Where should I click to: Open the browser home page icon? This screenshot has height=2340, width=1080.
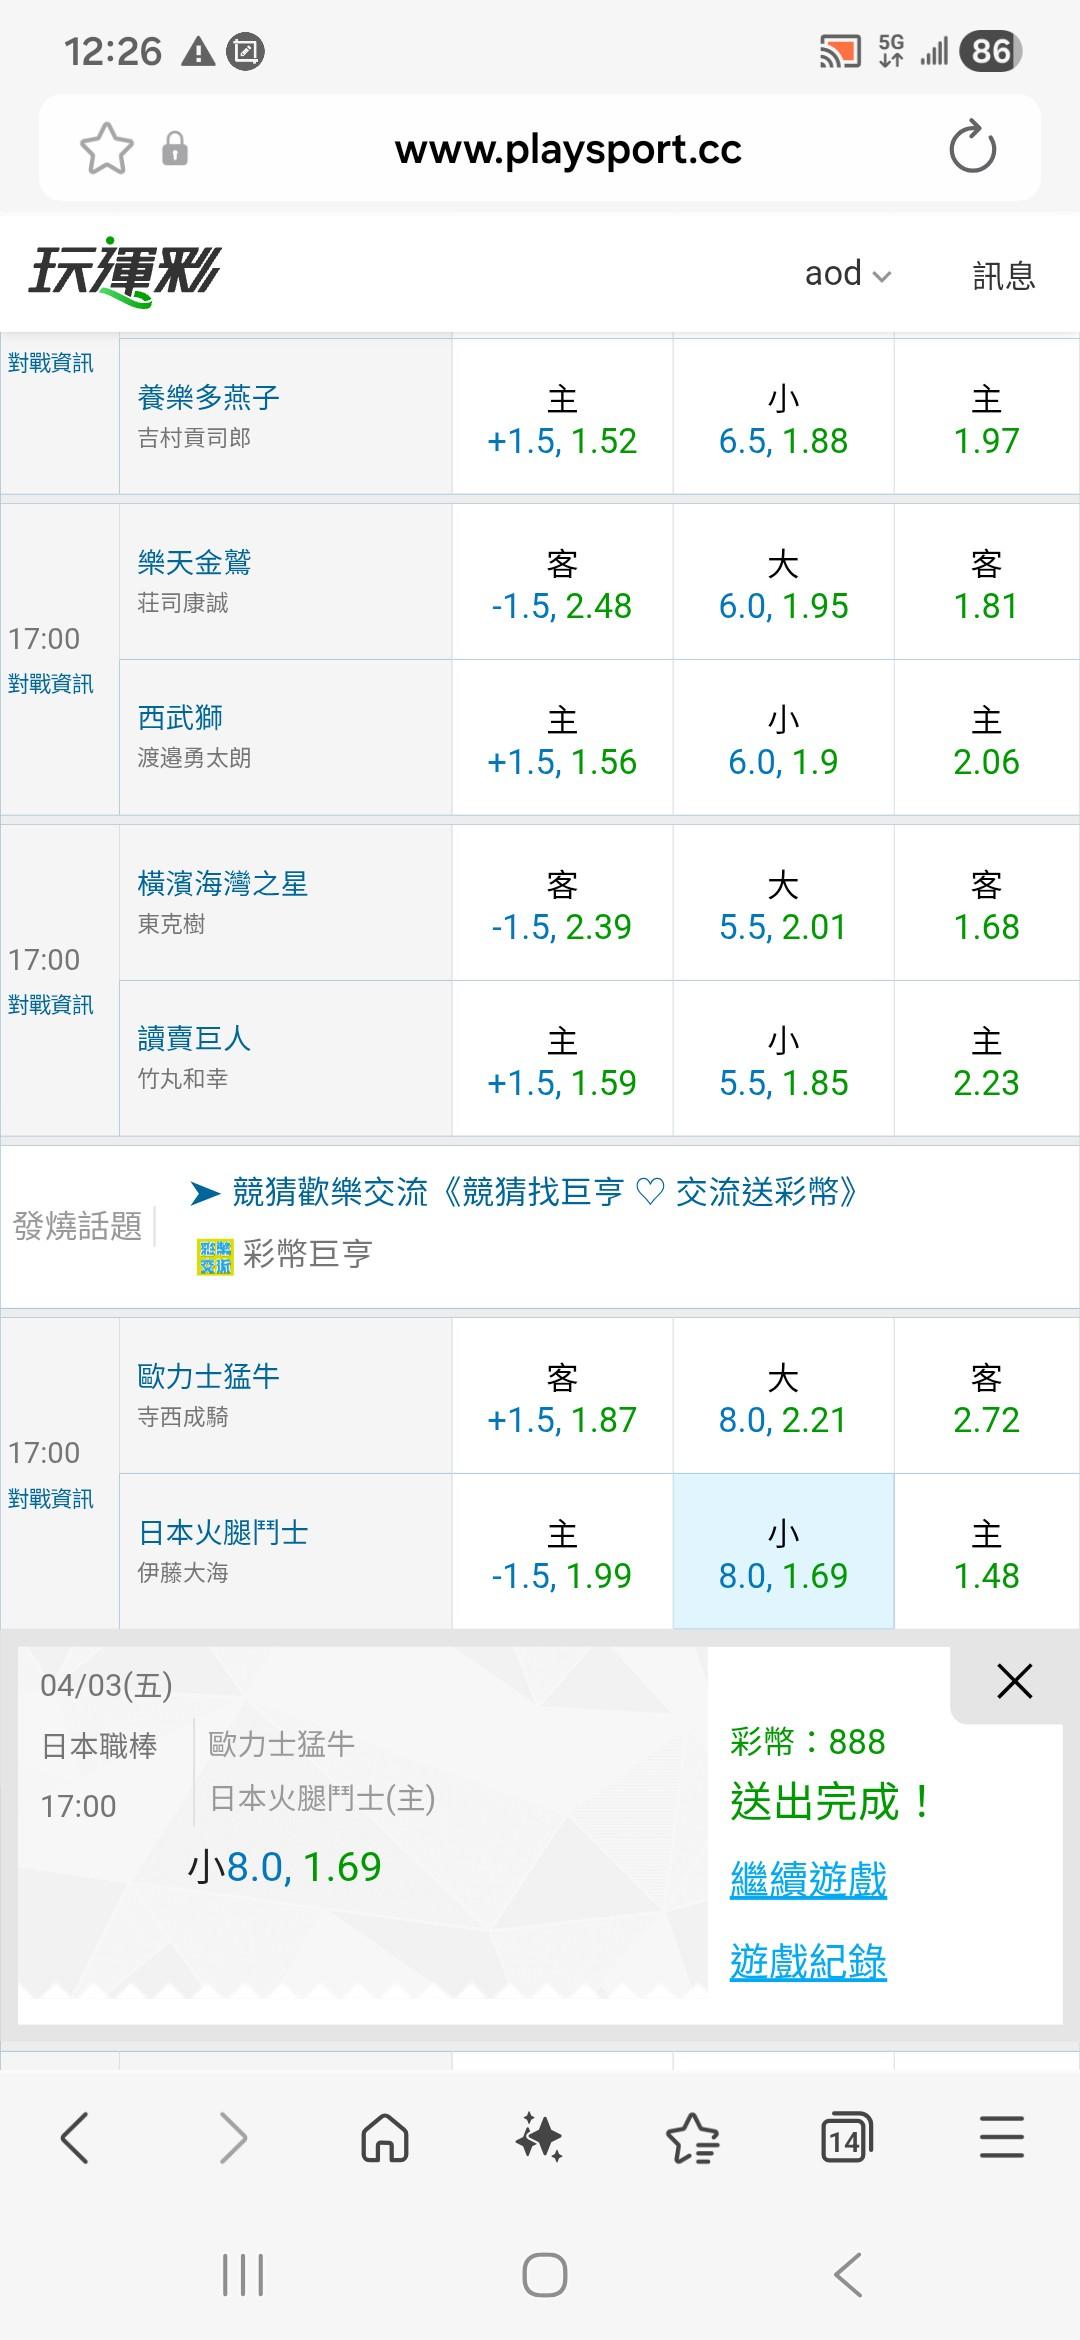(x=385, y=2138)
